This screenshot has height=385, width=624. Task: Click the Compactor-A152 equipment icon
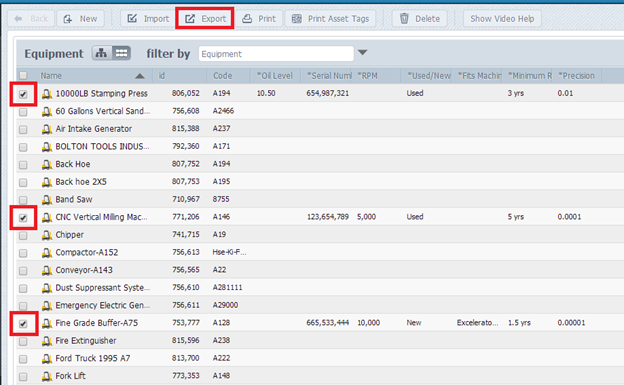(x=47, y=252)
